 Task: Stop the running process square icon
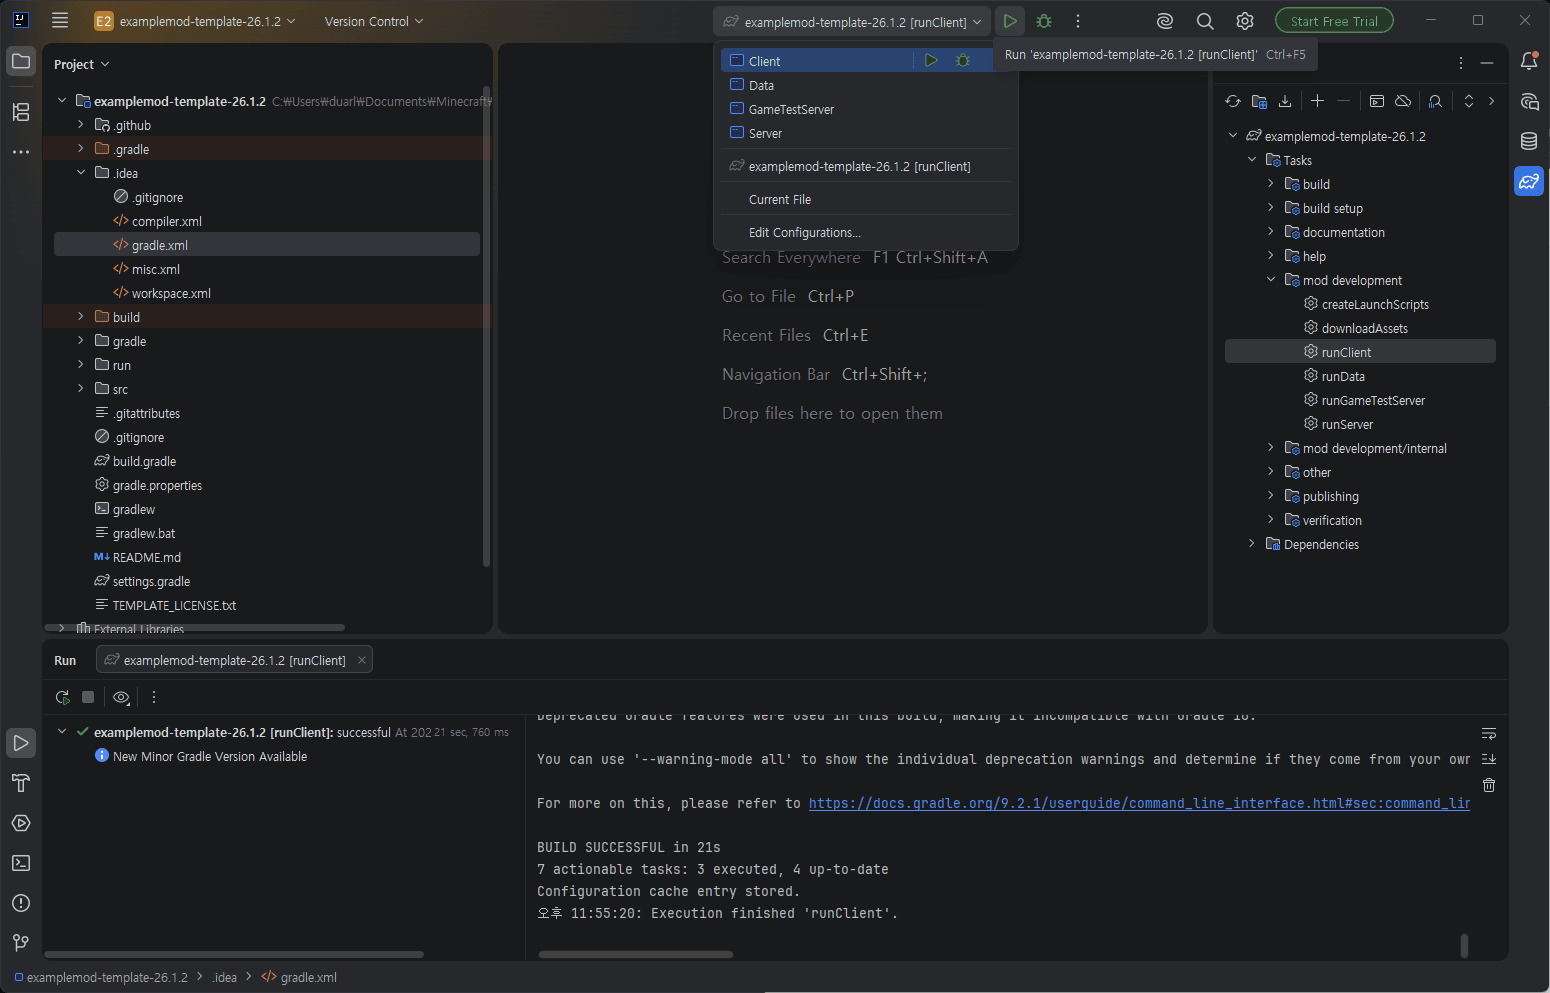(x=88, y=697)
